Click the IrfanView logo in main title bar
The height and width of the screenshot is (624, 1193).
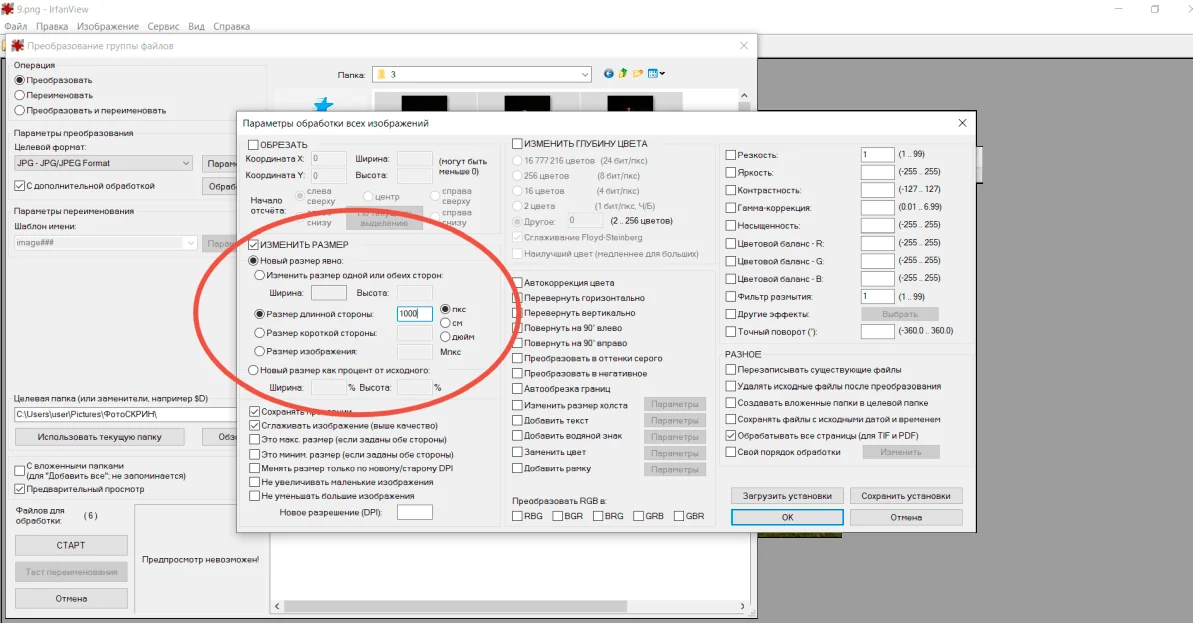point(8,9)
